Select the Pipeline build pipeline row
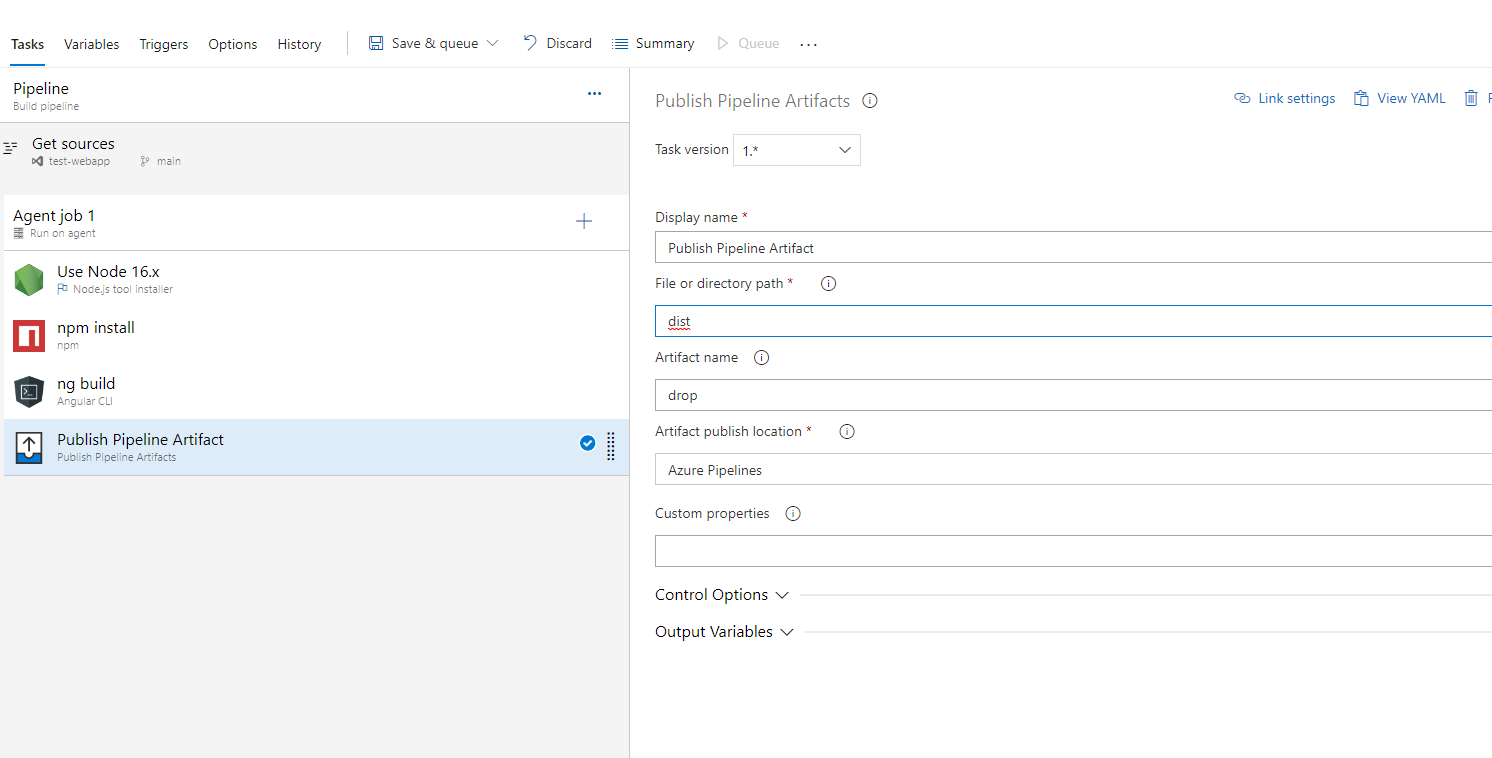This screenshot has width=1492, height=758. (x=315, y=95)
